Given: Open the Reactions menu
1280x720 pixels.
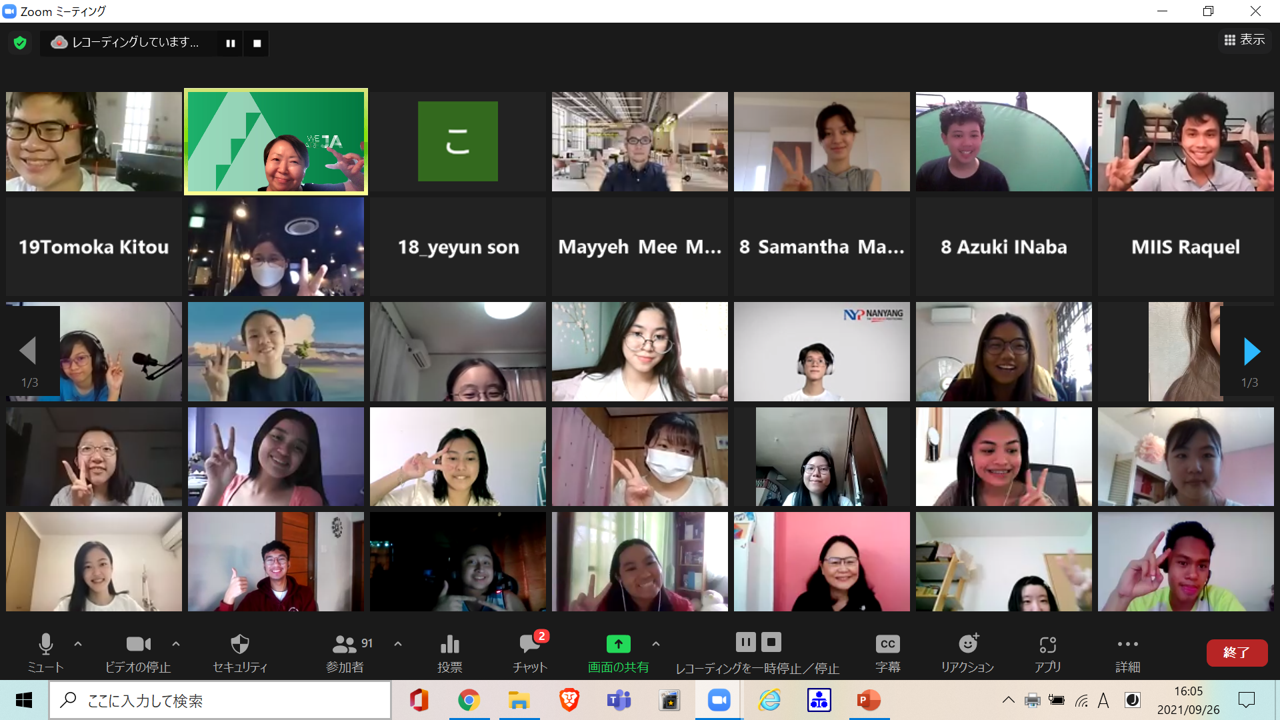Looking at the screenshot, I should 967,652.
